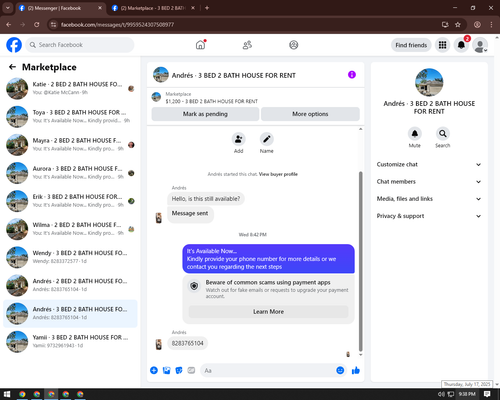
Task: Open Wendy 3 BED 2 BATH conversation
Action: (x=70, y=257)
